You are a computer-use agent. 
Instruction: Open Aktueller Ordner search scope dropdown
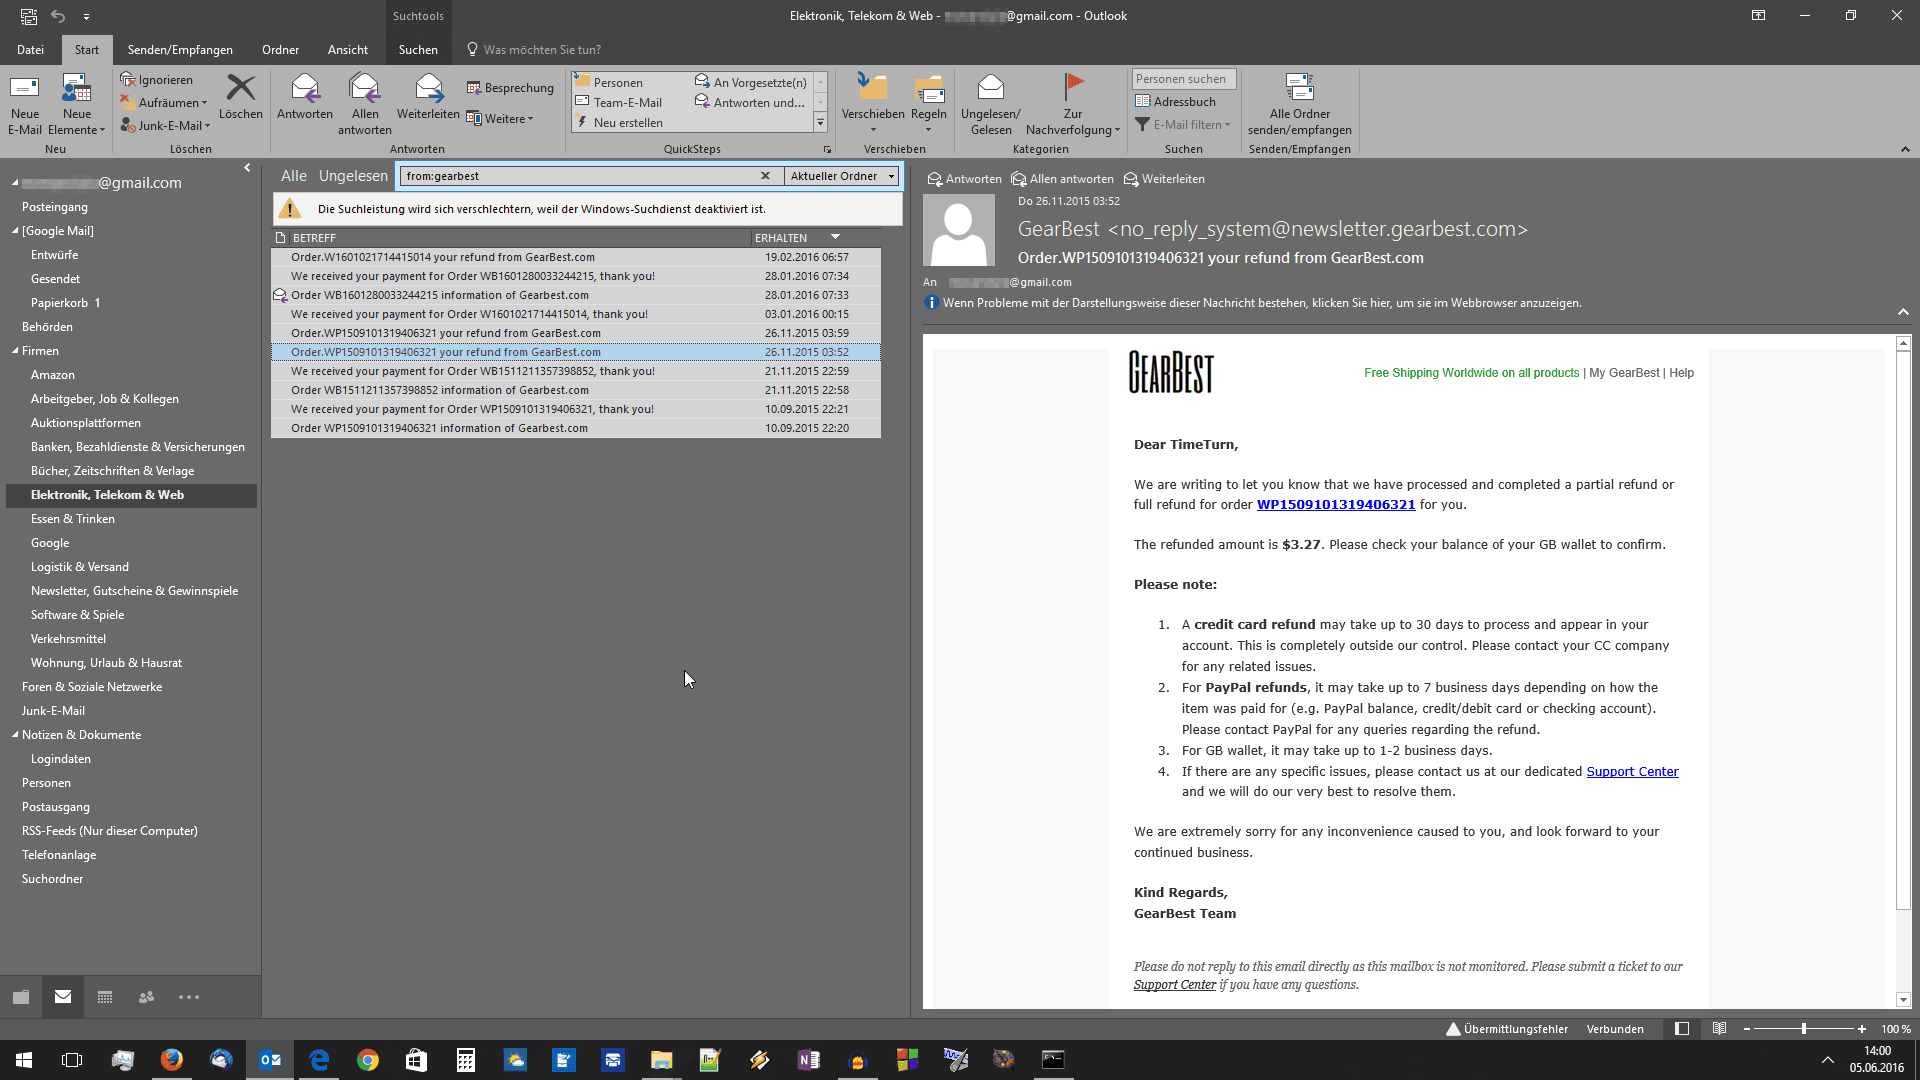point(842,176)
